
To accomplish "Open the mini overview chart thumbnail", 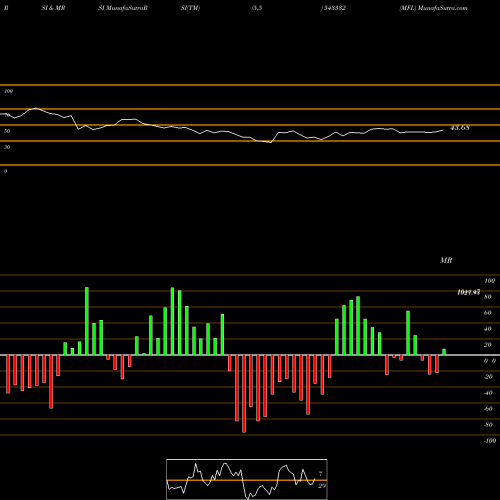I will (247, 479).
